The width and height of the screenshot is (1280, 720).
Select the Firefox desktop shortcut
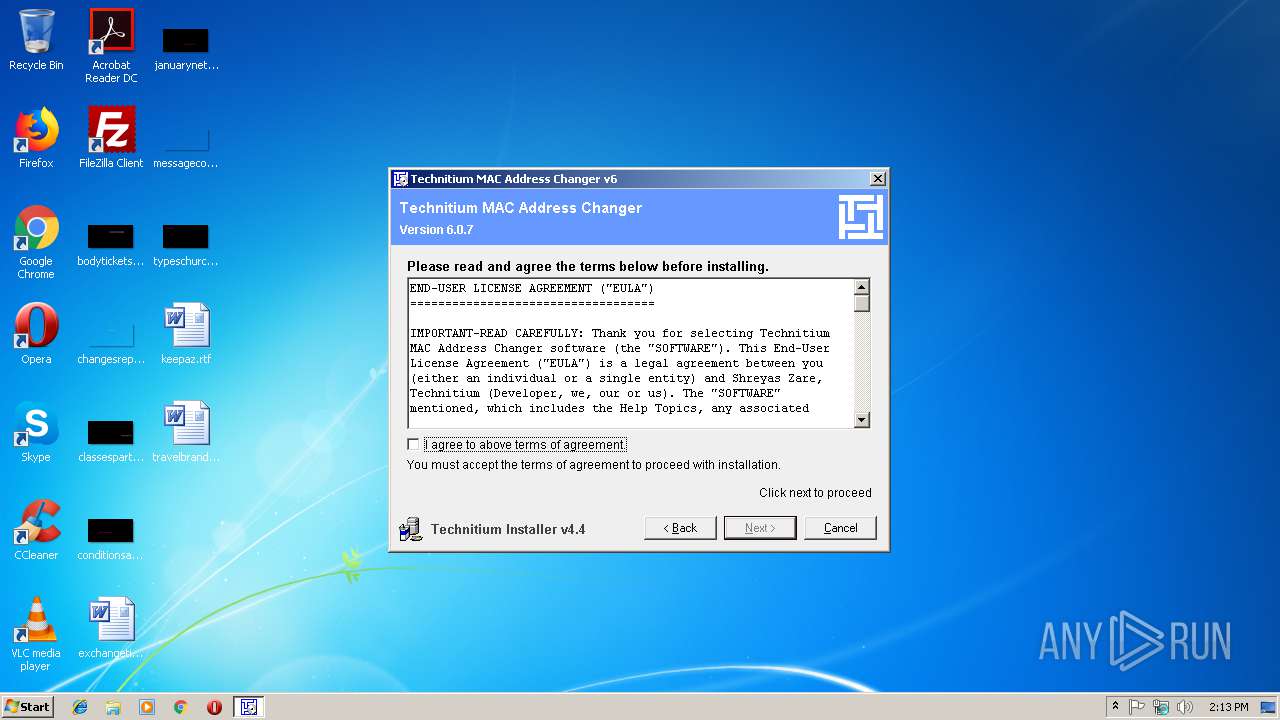pos(36,138)
